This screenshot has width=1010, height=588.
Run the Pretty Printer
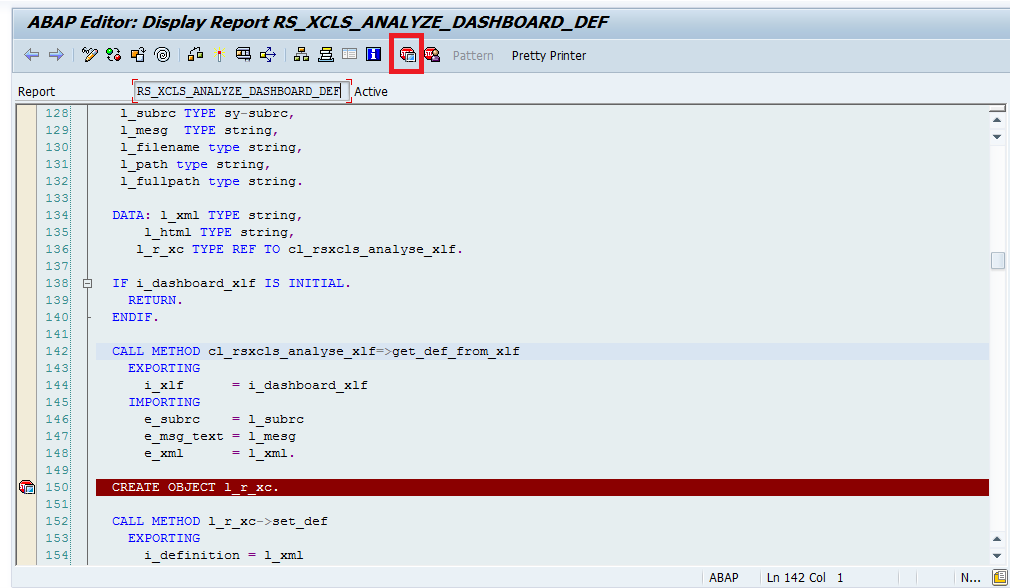pyautogui.click(x=549, y=55)
